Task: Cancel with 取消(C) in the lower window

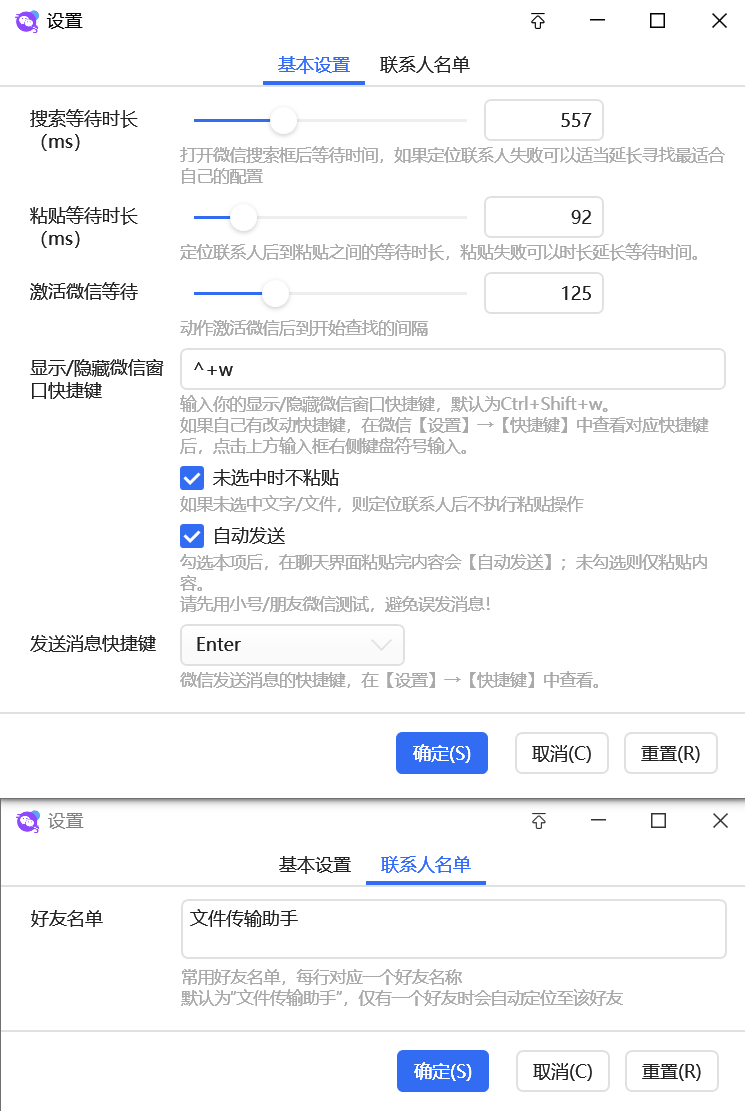Action: (x=562, y=1071)
